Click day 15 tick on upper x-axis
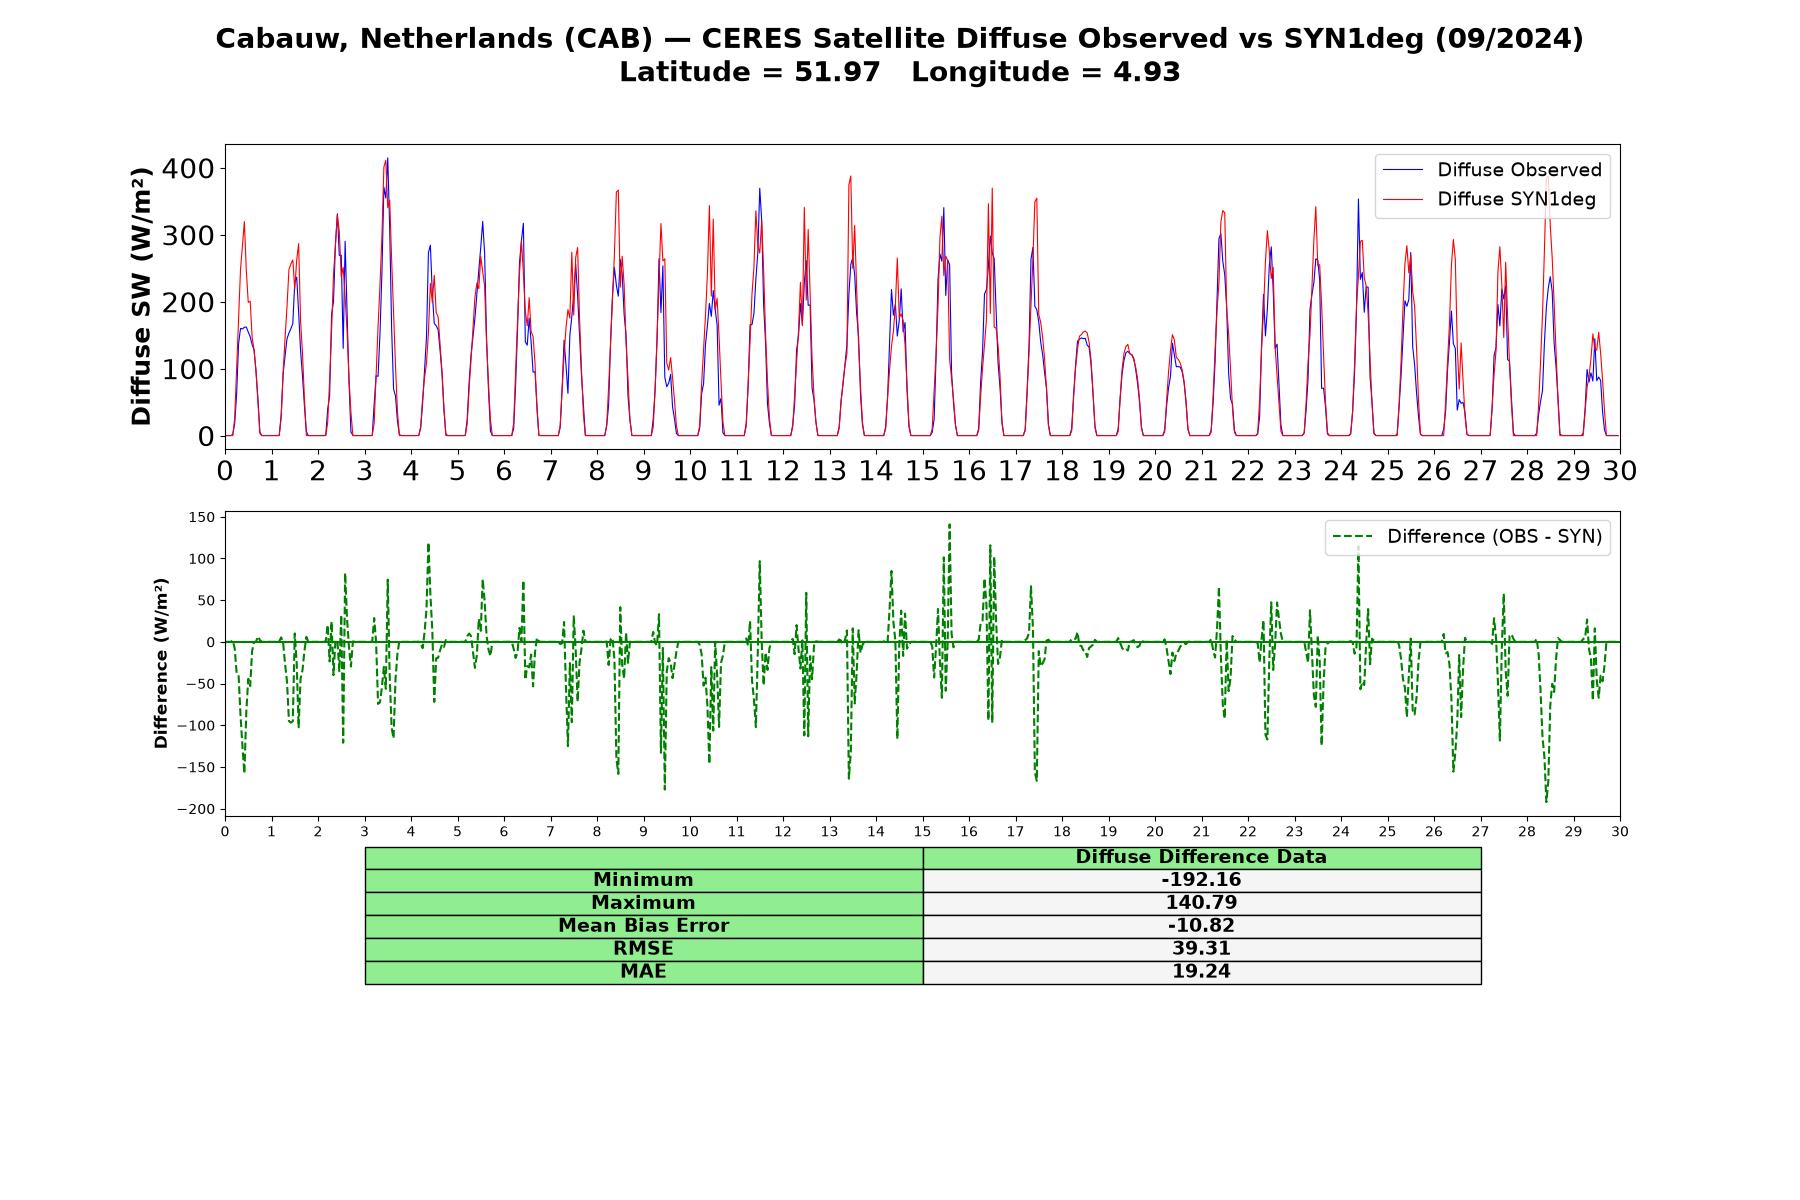This screenshot has width=1800, height=1200. click(x=922, y=470)
